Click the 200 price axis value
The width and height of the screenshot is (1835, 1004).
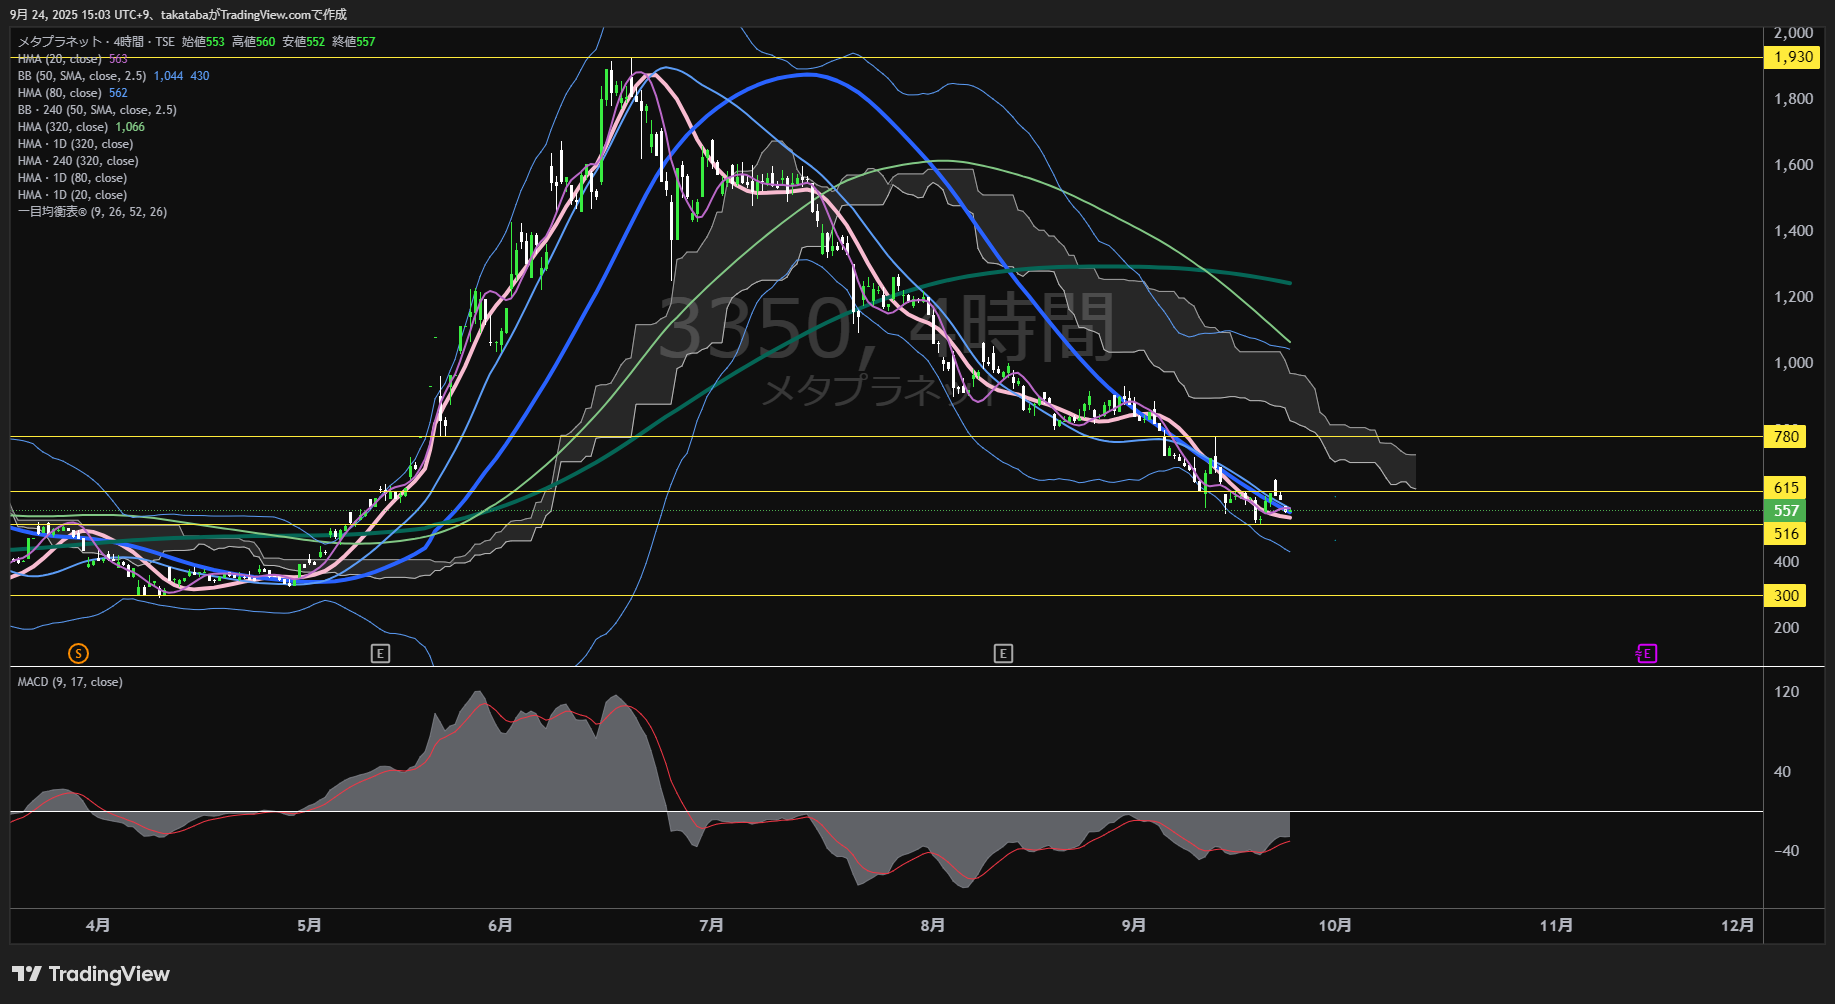point(1786,627)
